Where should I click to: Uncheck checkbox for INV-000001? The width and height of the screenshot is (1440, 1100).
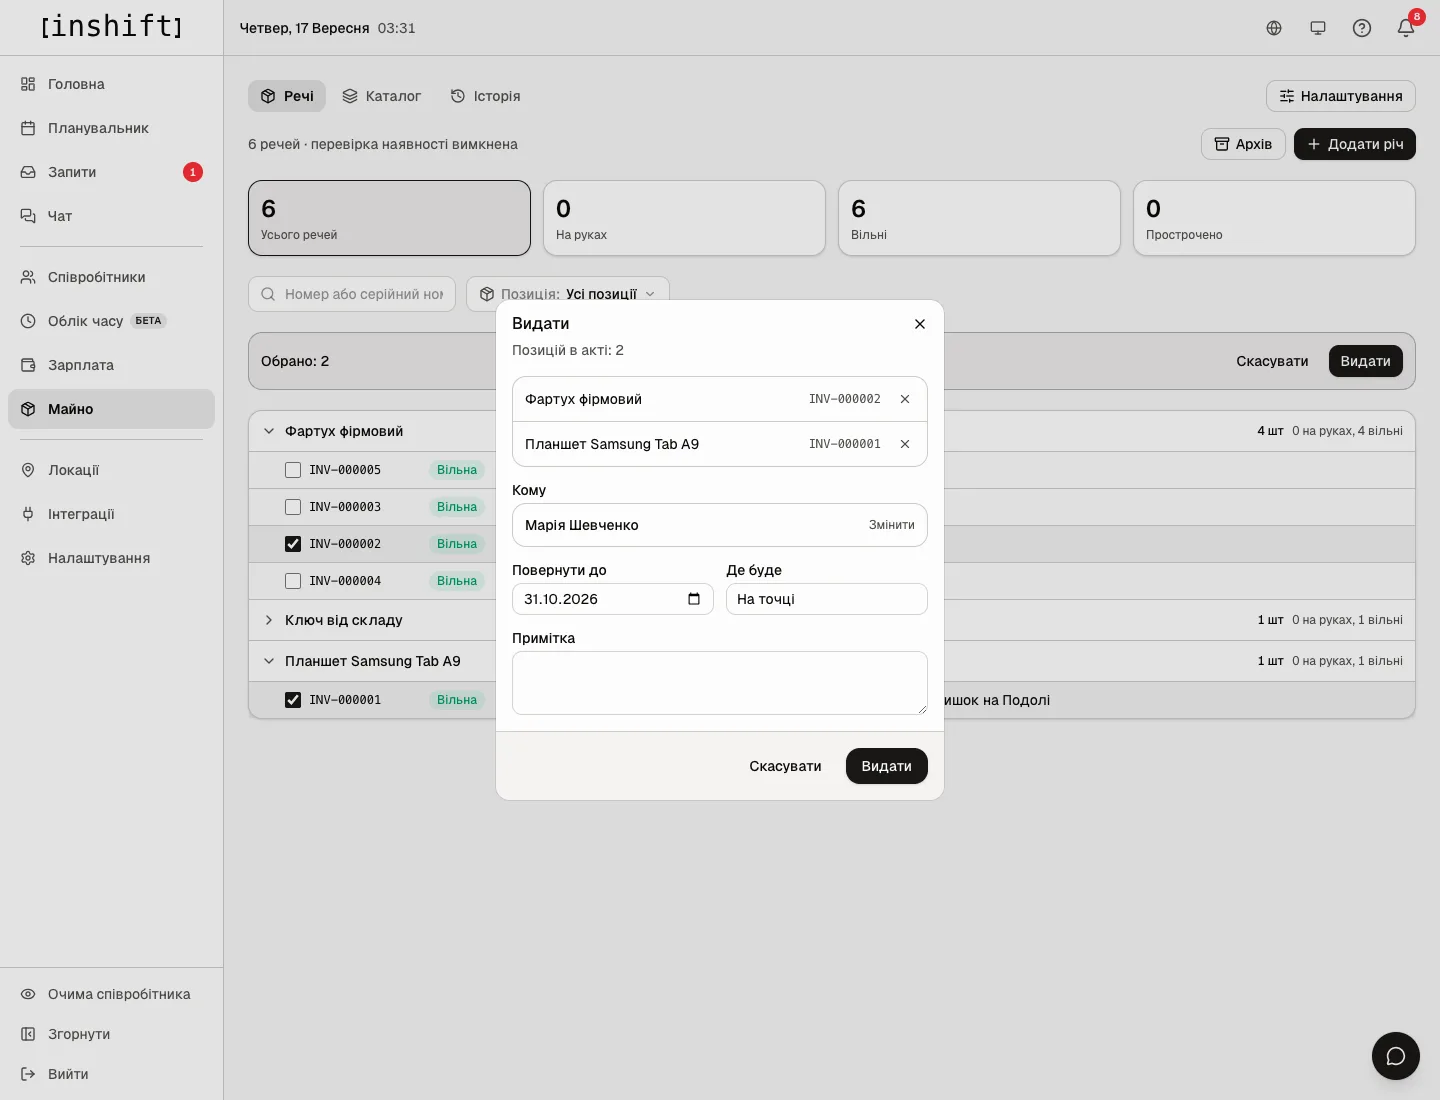pos(293,700)
